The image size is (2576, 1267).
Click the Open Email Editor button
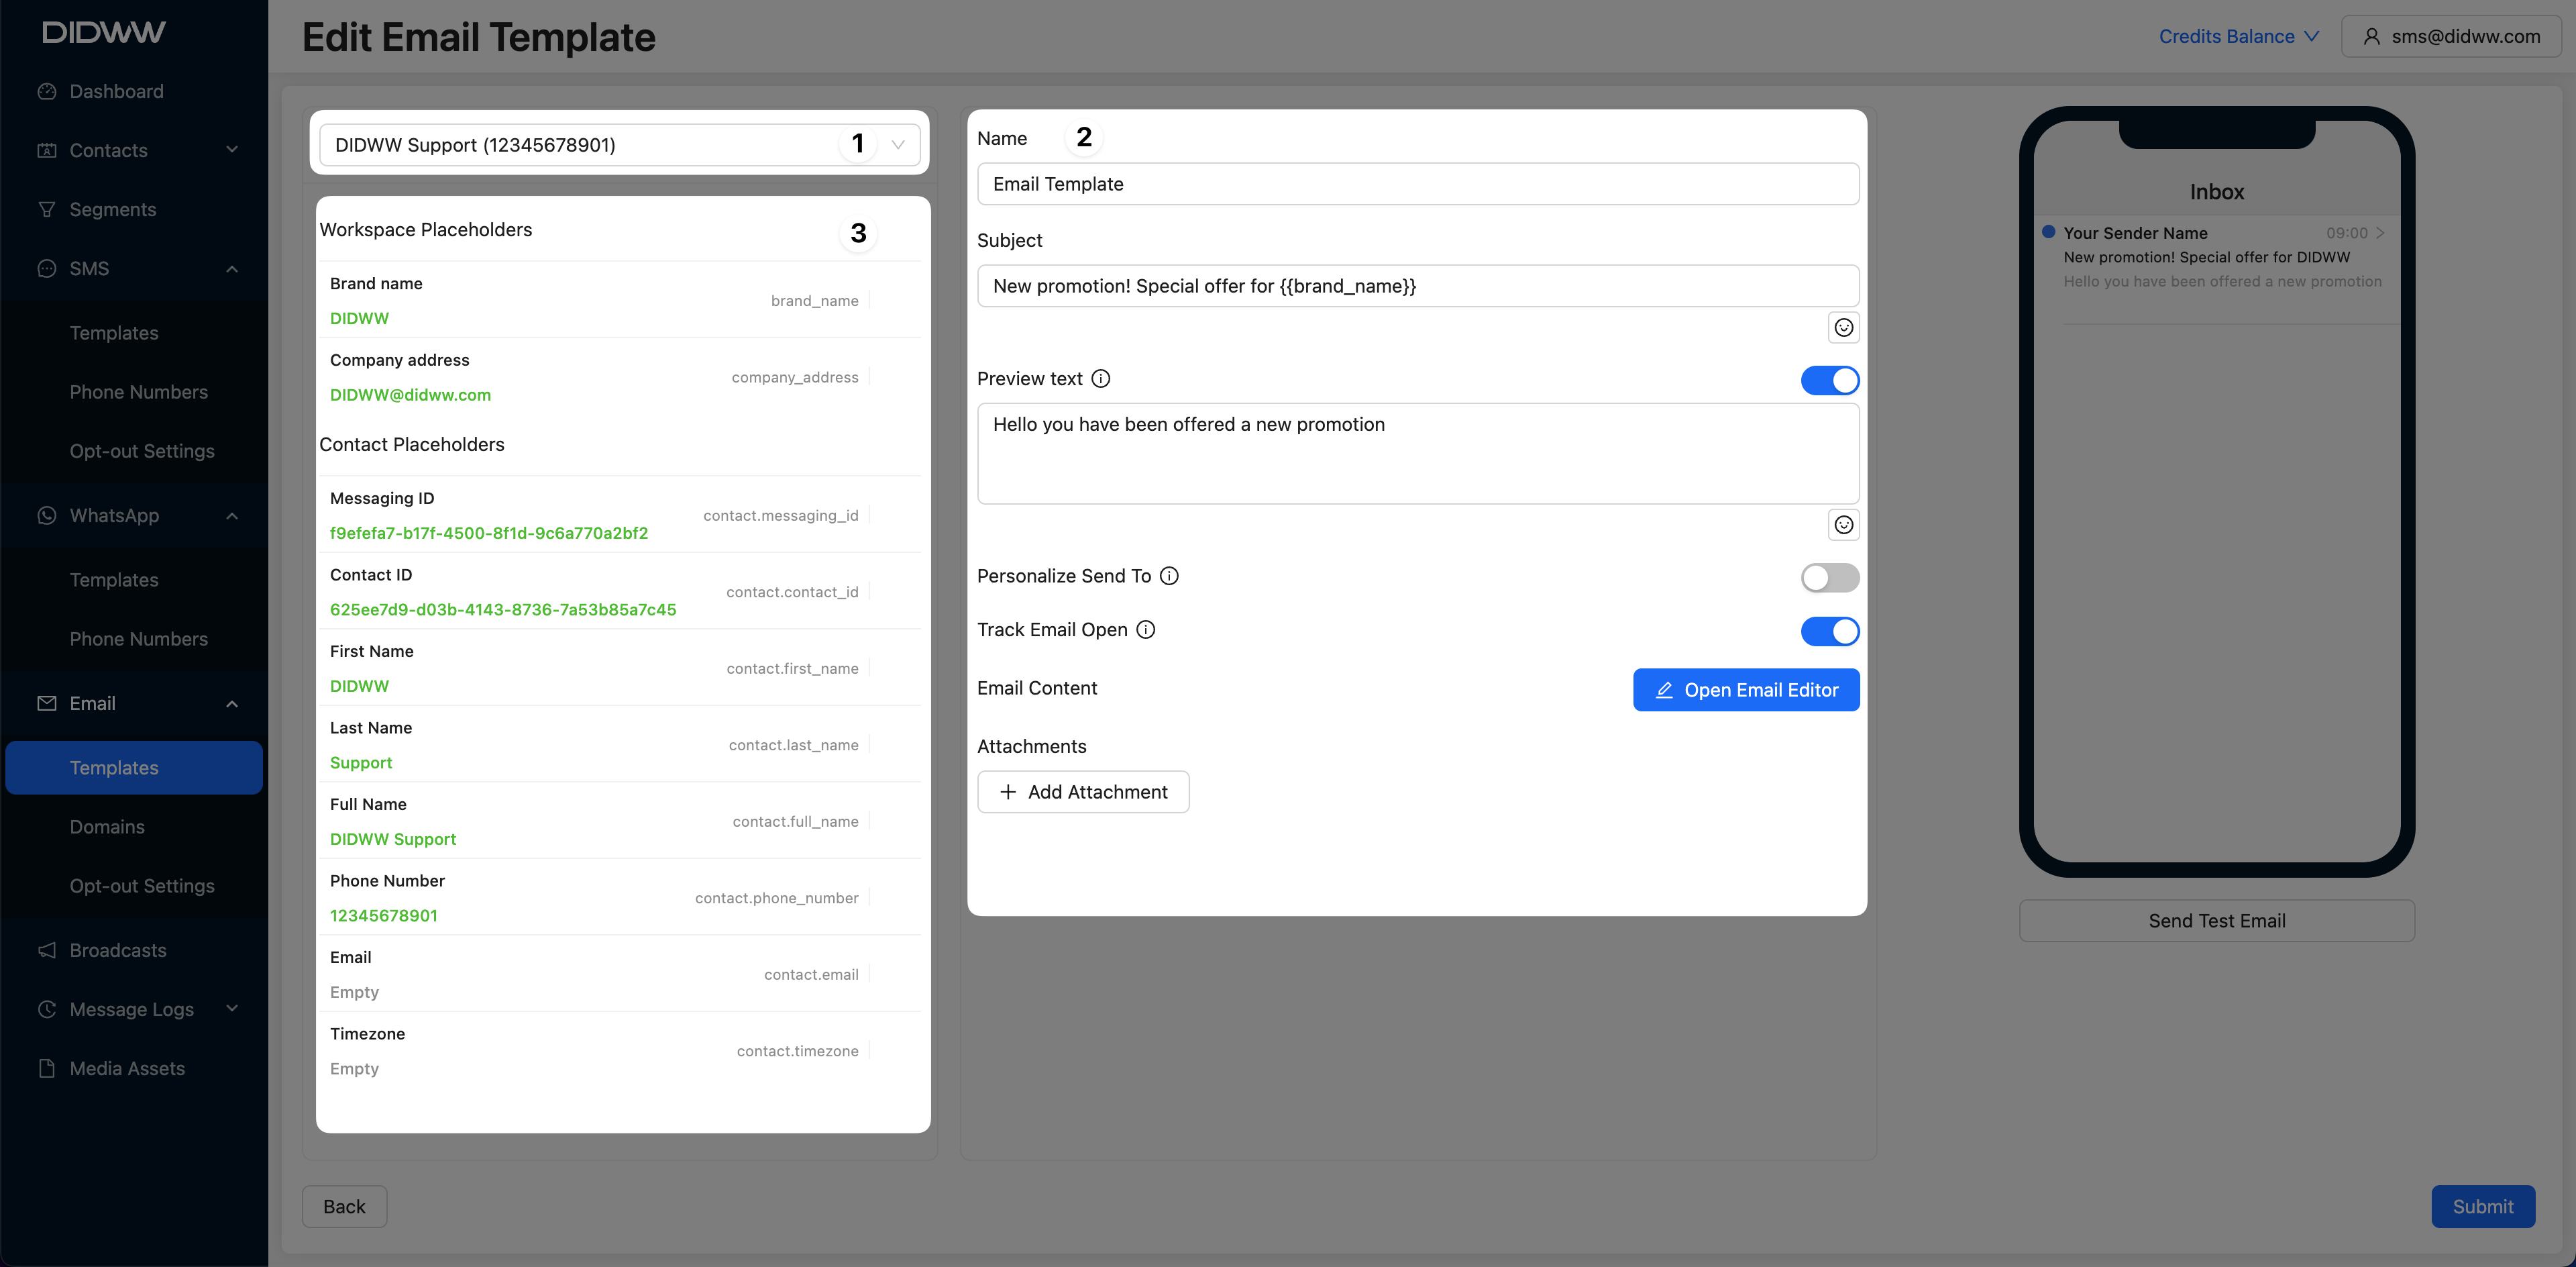point(1745,690)
